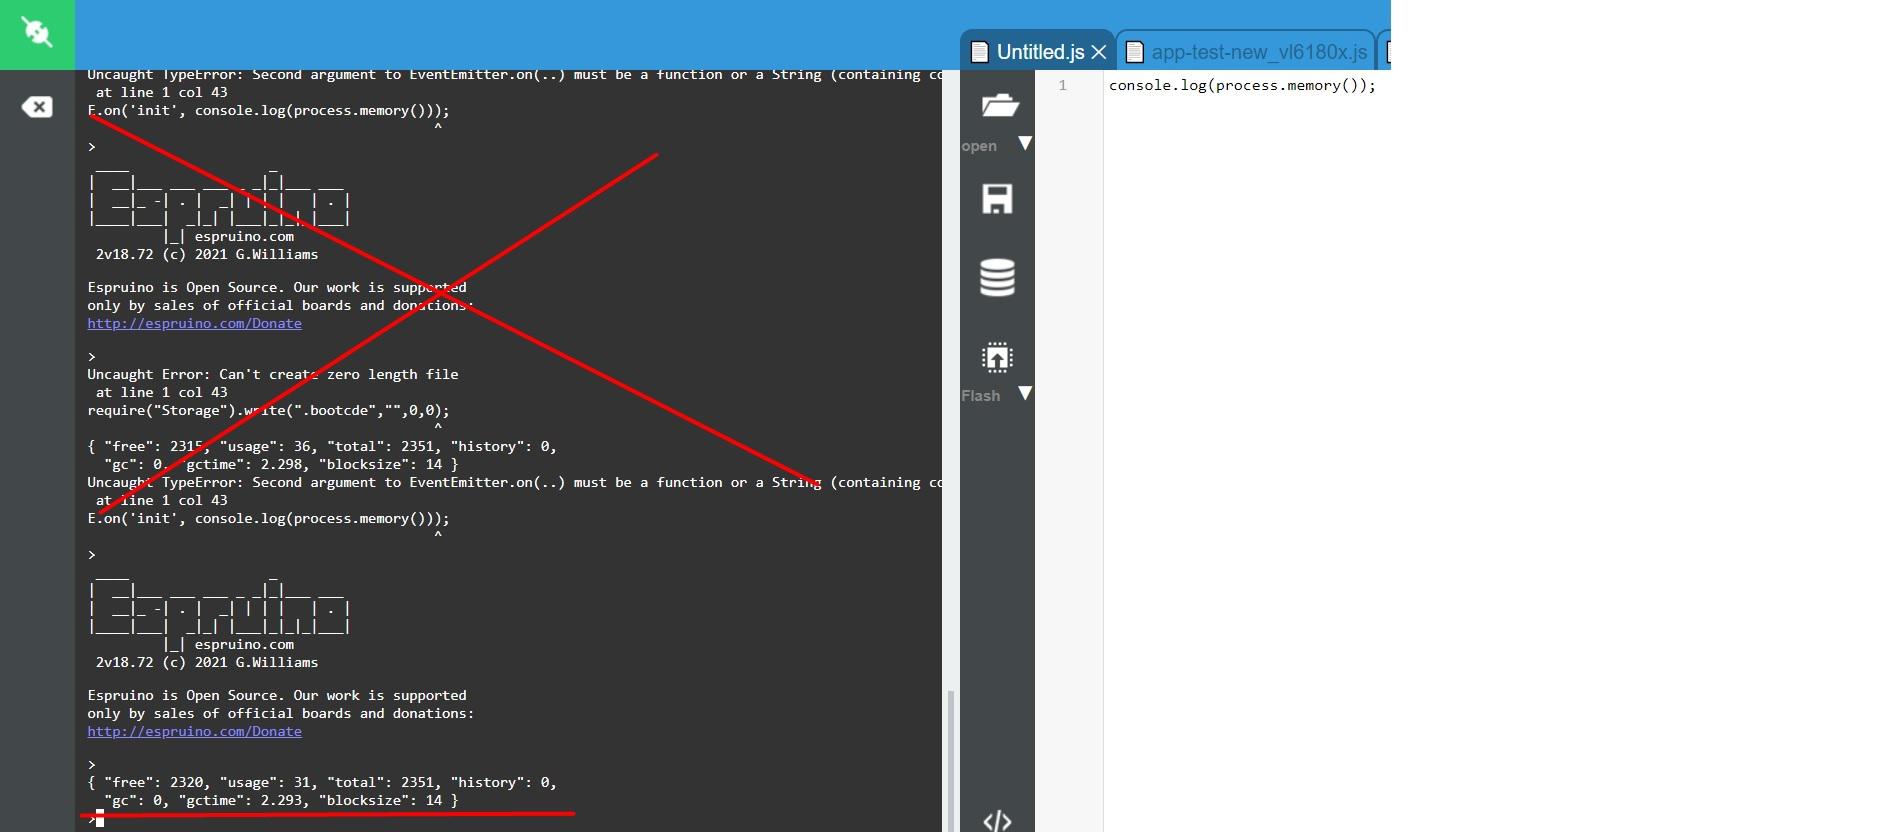Open a file using the folder icon
Image resolution: width=1892 pixels, height=832 pixels.
point(998,105)
